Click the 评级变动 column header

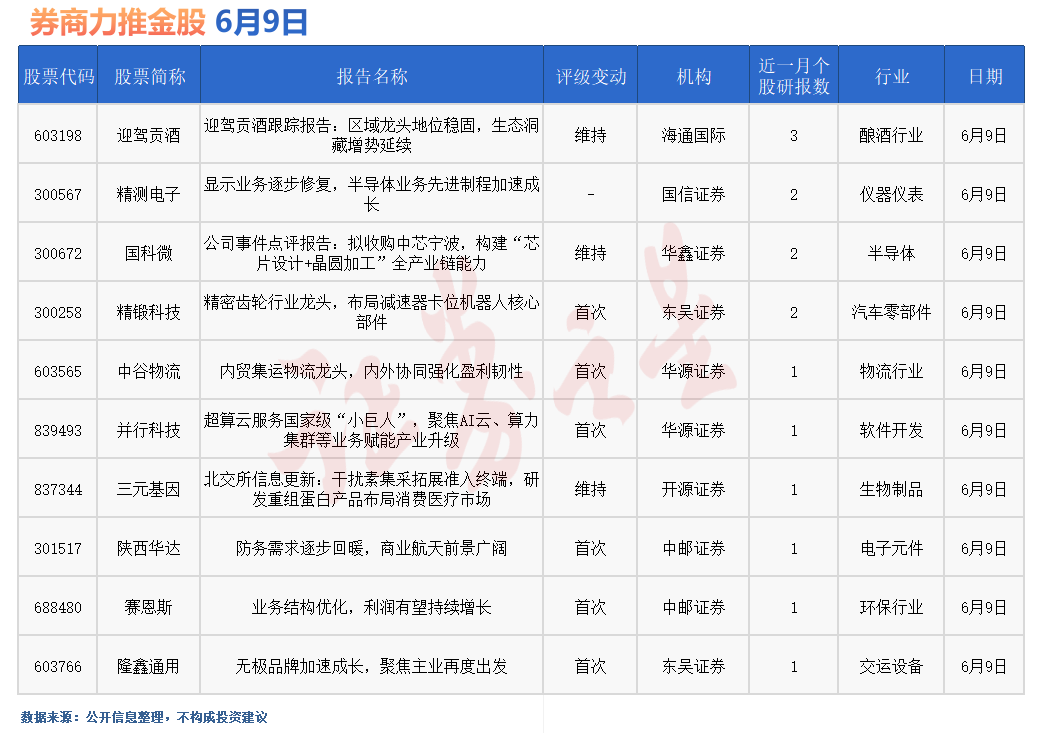coord(591,76)
